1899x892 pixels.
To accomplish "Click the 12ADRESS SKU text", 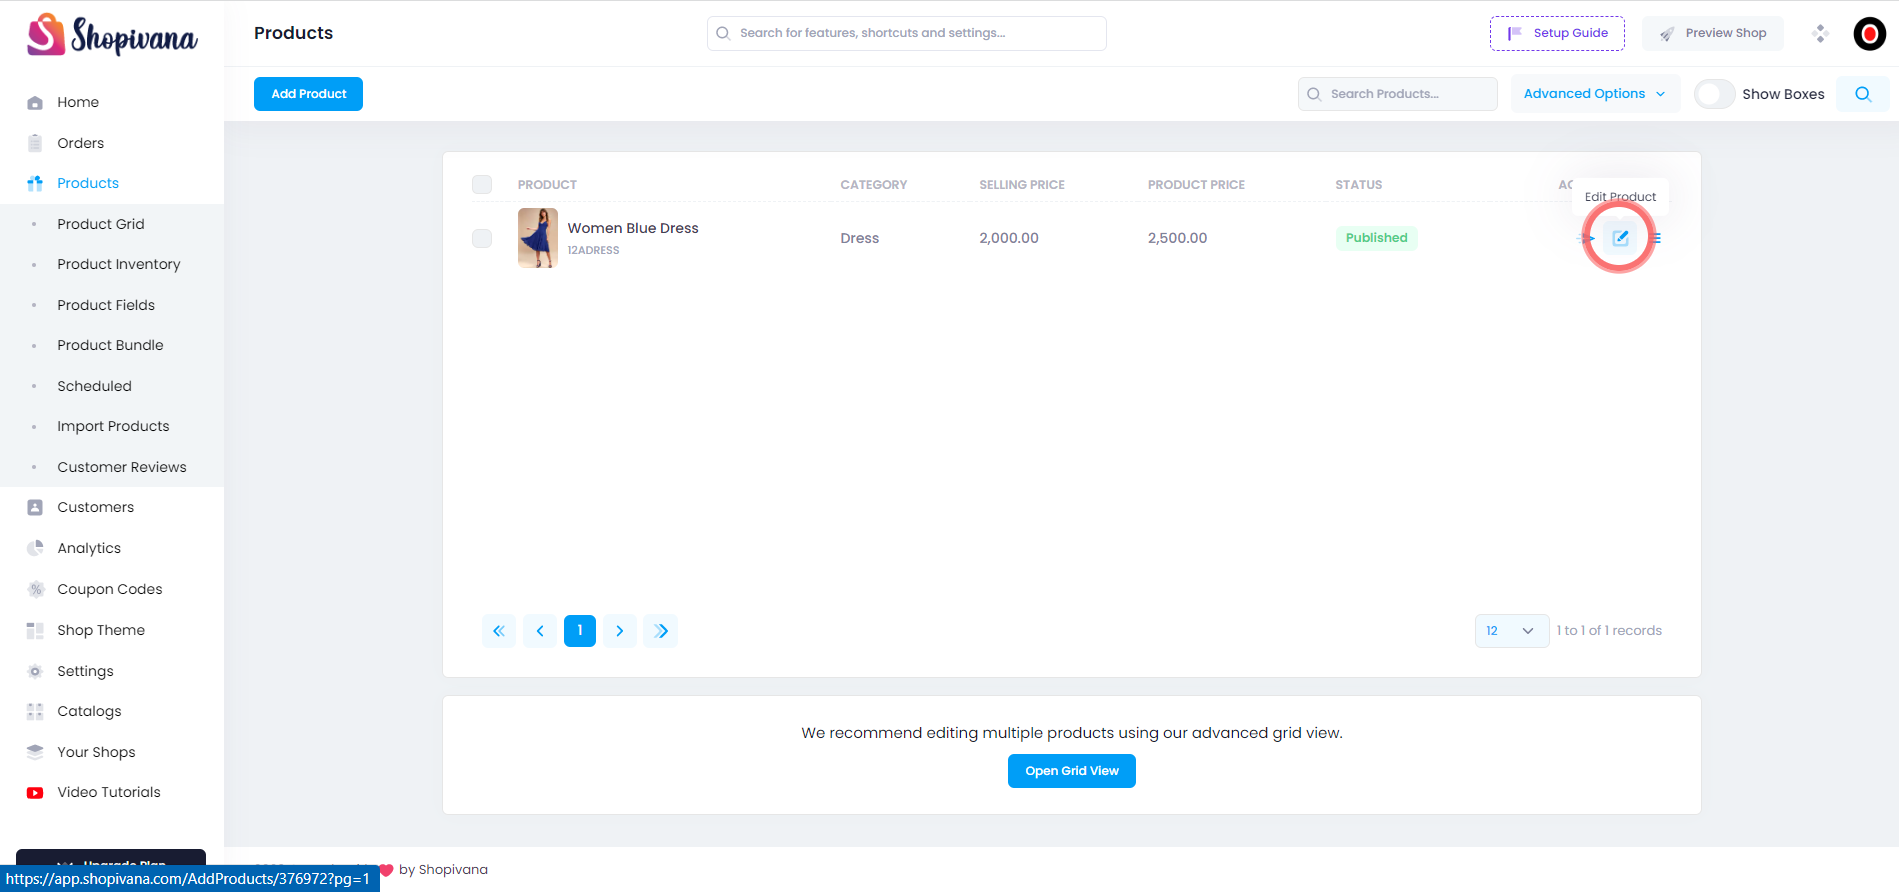I will point(593,250).
